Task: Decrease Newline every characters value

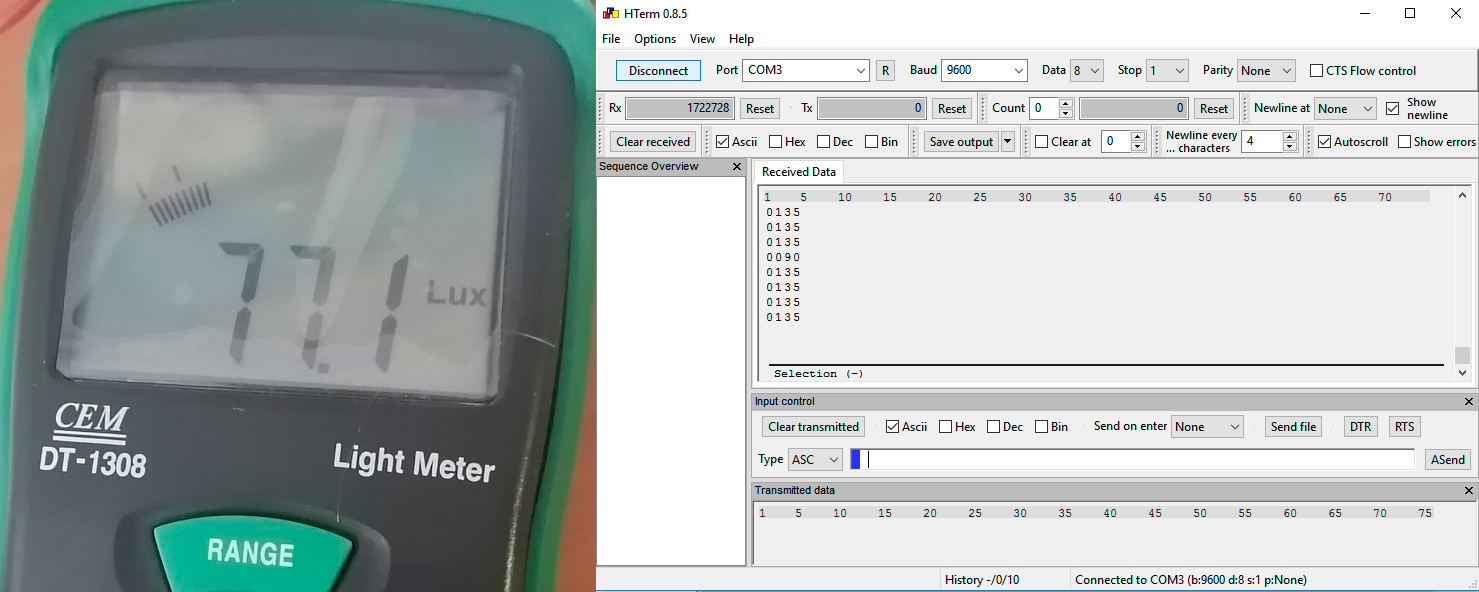Action: [x=1290, y=147]
